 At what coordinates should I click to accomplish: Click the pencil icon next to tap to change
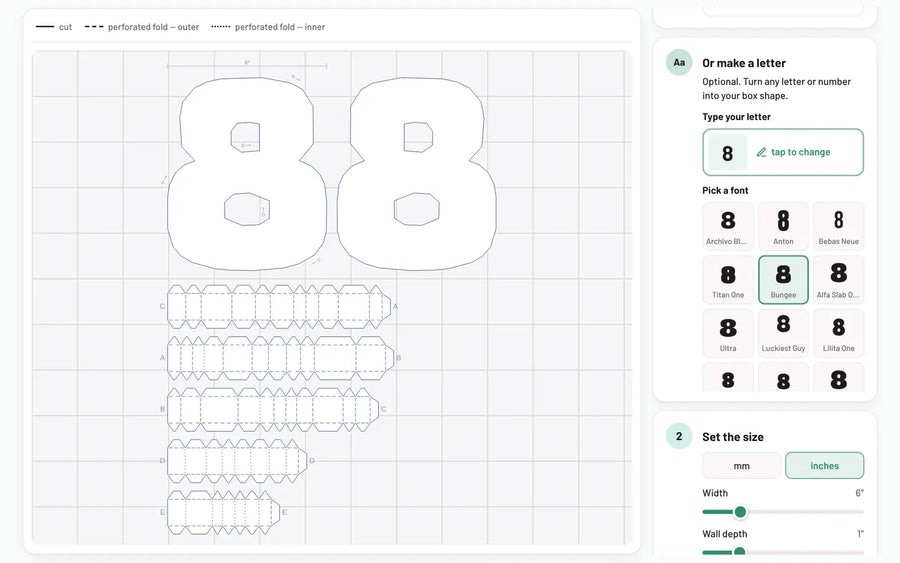[x=761, y=152]
